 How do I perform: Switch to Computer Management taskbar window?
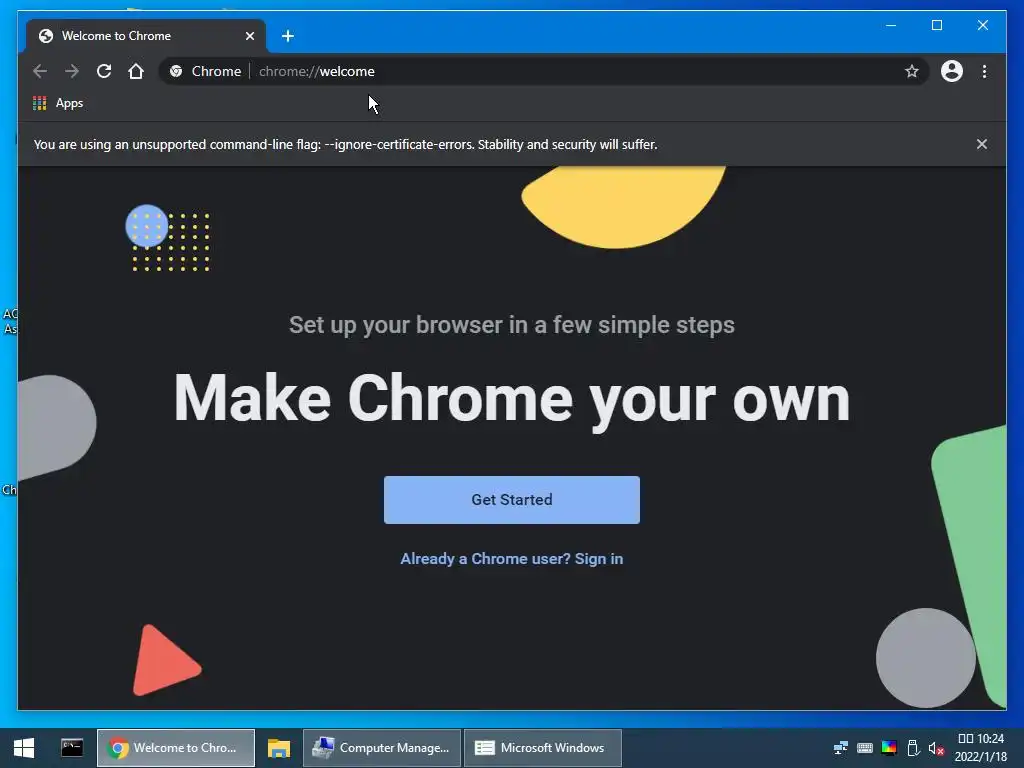(382, 748)
